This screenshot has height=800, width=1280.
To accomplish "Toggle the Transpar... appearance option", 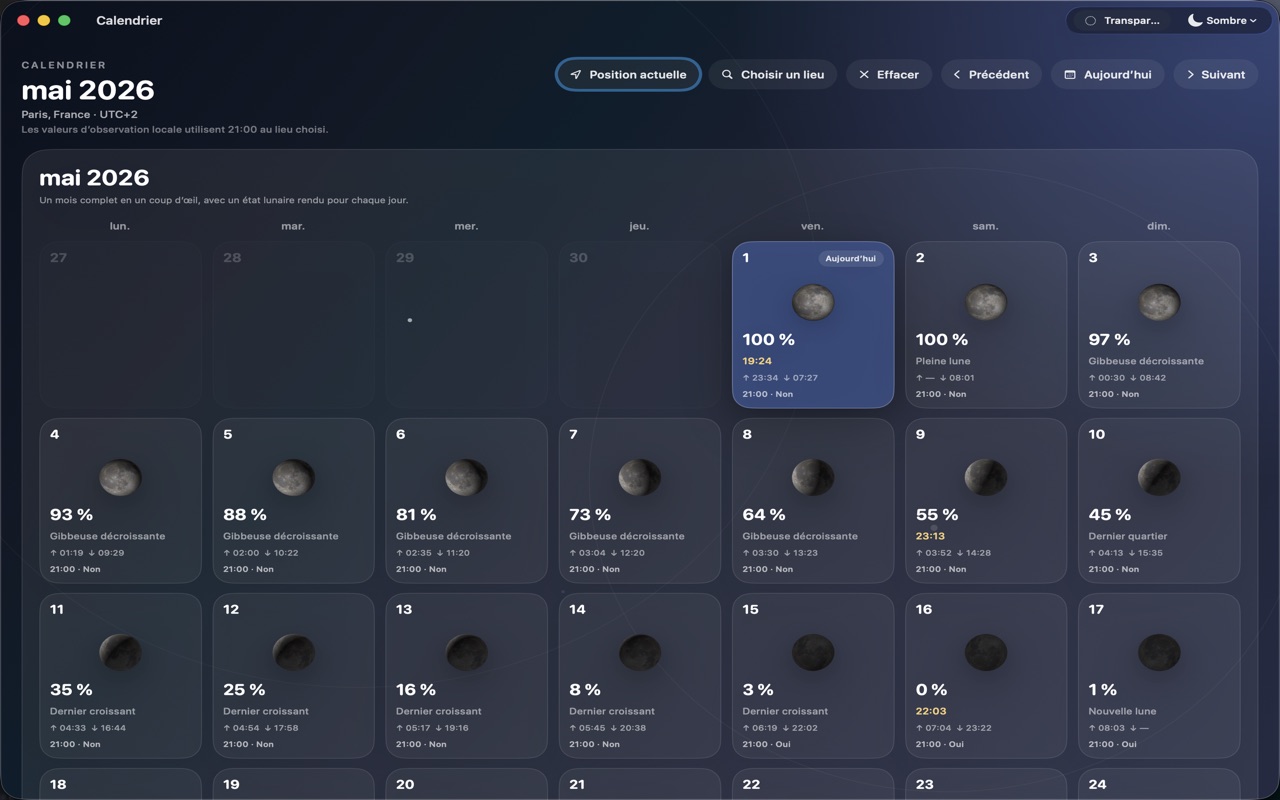I will [x=1122, y=20].
